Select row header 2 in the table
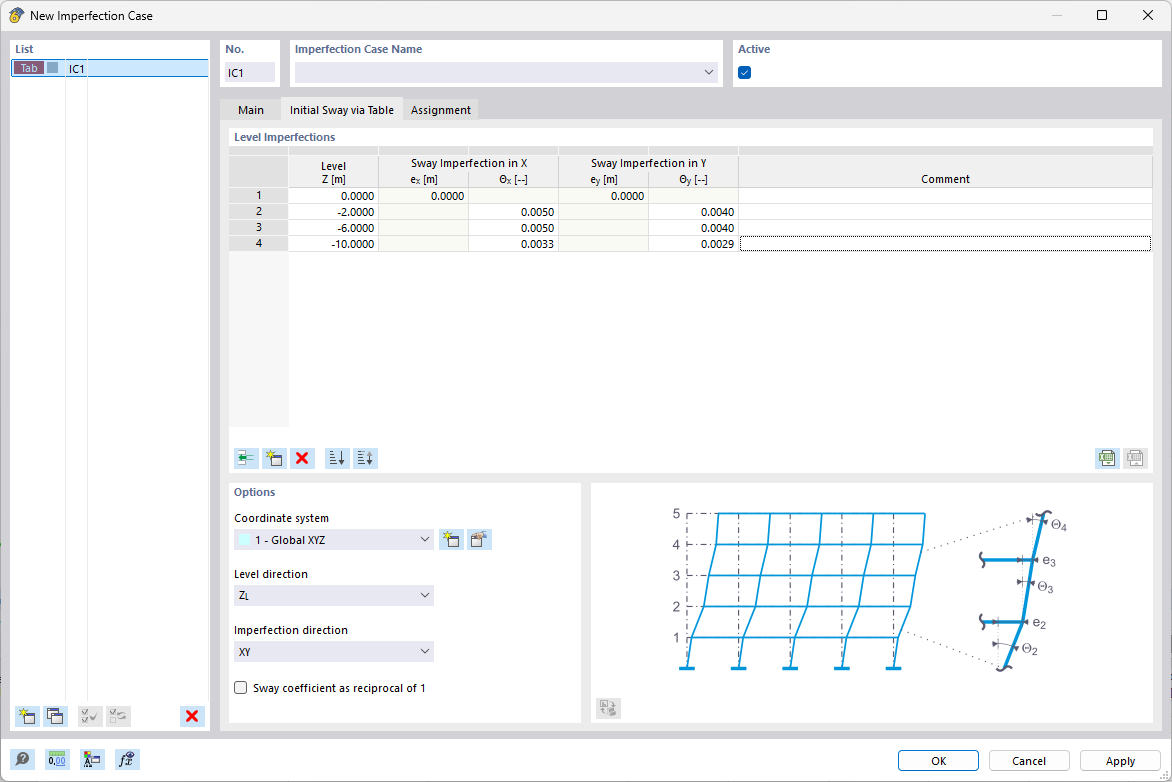Viewport: 1172px width, 782px height. [x=259, y=212]
